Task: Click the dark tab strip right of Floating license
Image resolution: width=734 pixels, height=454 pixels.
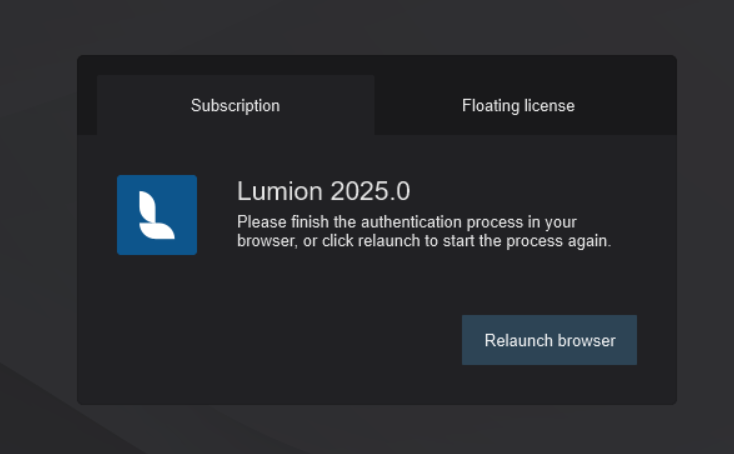Action: click(627, 106)
